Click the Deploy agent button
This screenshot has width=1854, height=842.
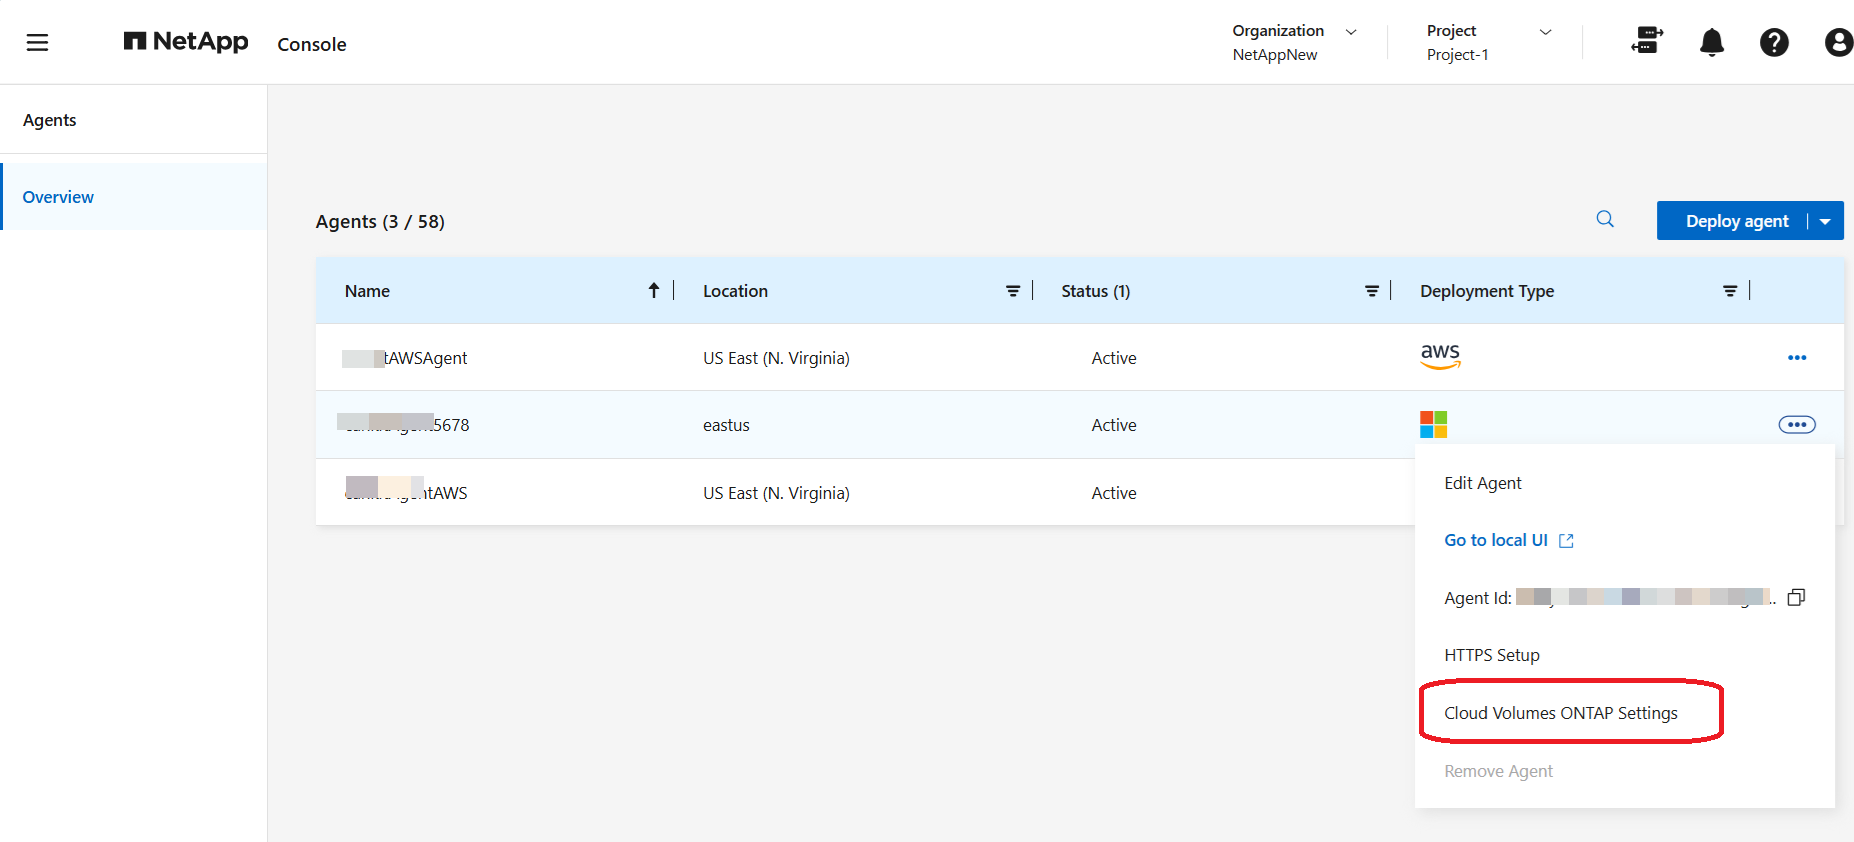1736,221
